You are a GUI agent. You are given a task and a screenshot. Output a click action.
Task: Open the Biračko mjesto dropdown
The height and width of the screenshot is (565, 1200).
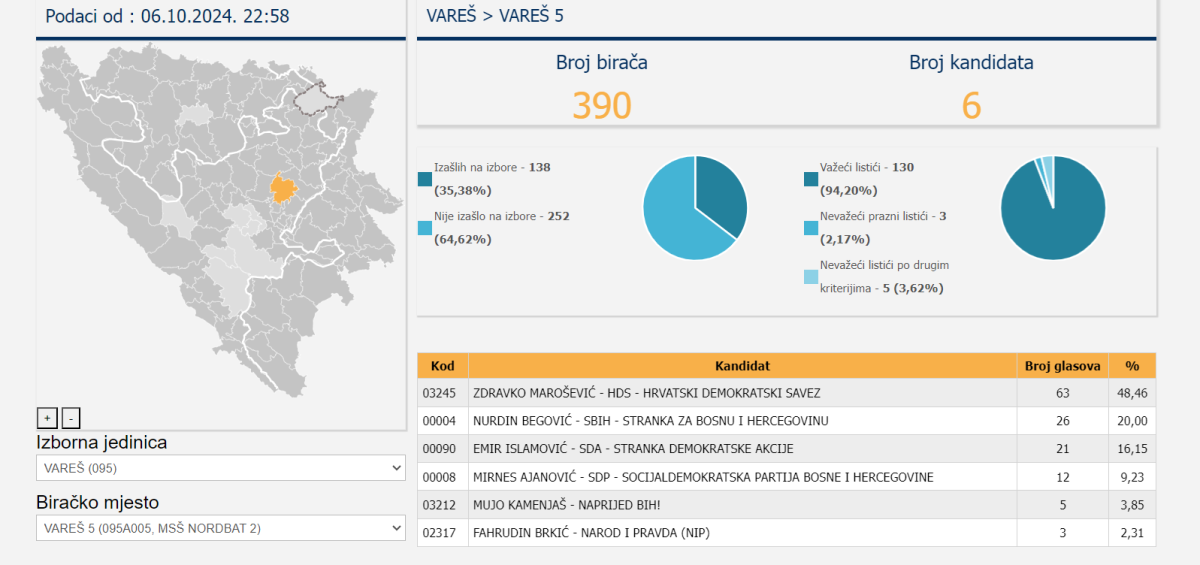click(x=221, y=528)
